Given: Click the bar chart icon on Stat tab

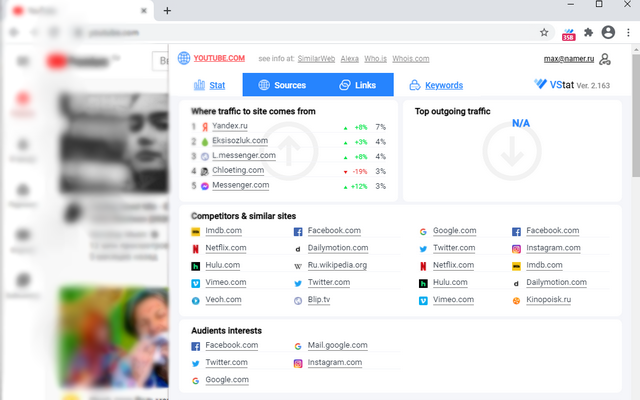Looking at the screenshot, I should pos(199,84).
